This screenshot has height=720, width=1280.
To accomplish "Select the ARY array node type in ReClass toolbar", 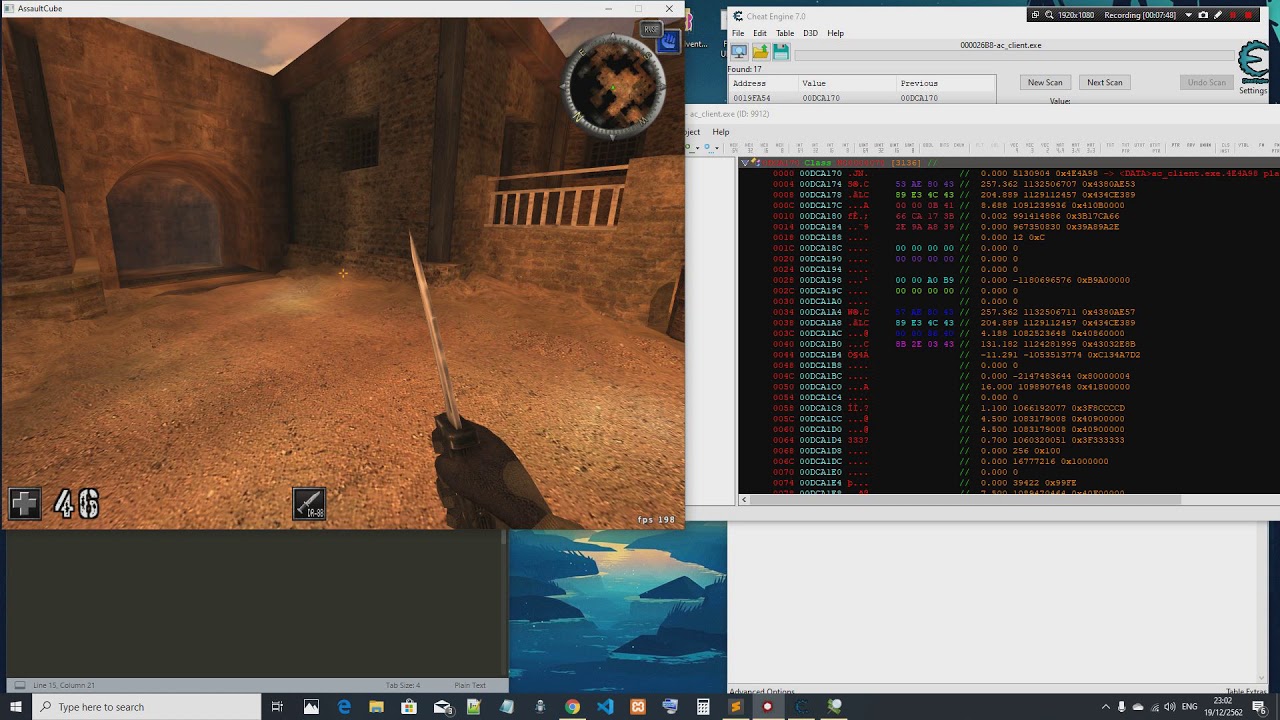I will coord(1191,145).
